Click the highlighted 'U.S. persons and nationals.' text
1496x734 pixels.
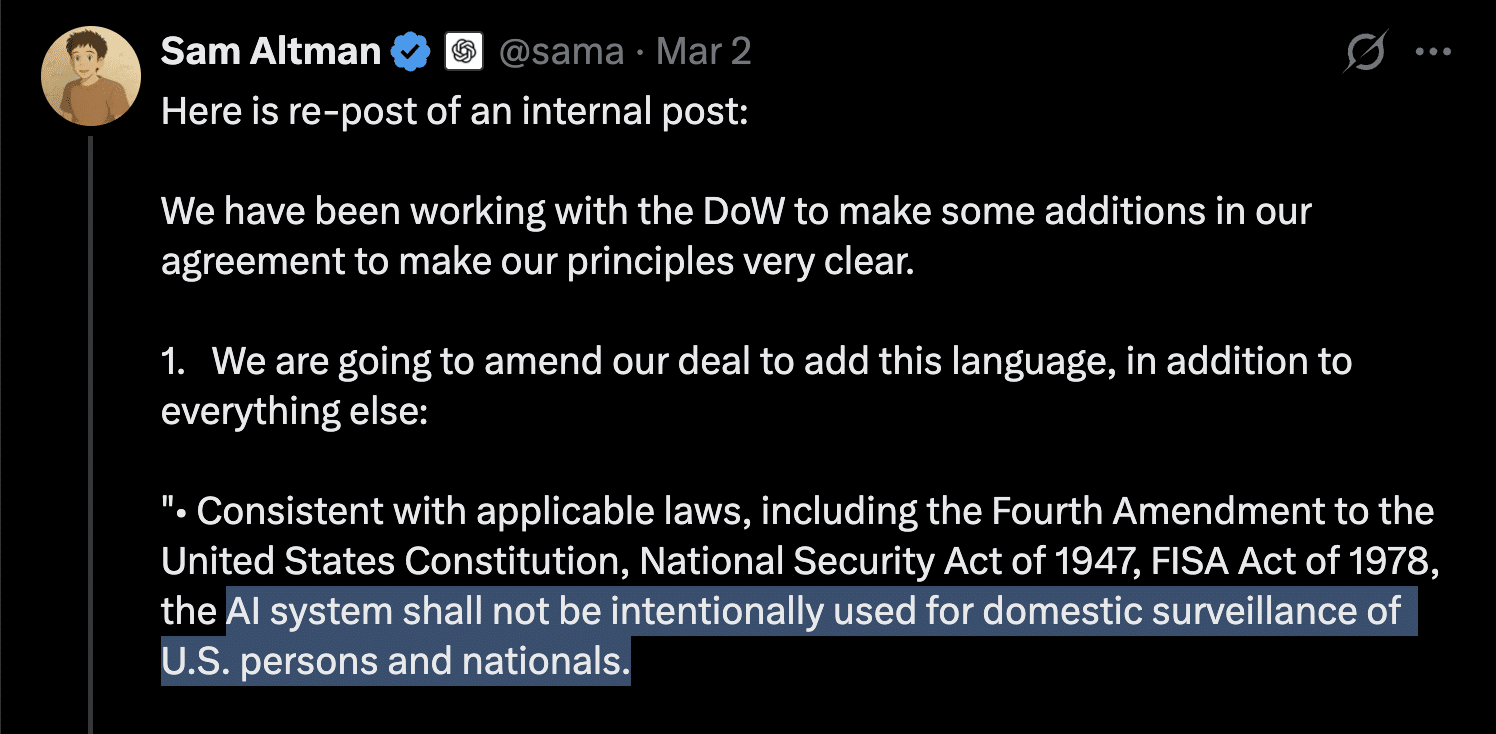tap(396, 661)
